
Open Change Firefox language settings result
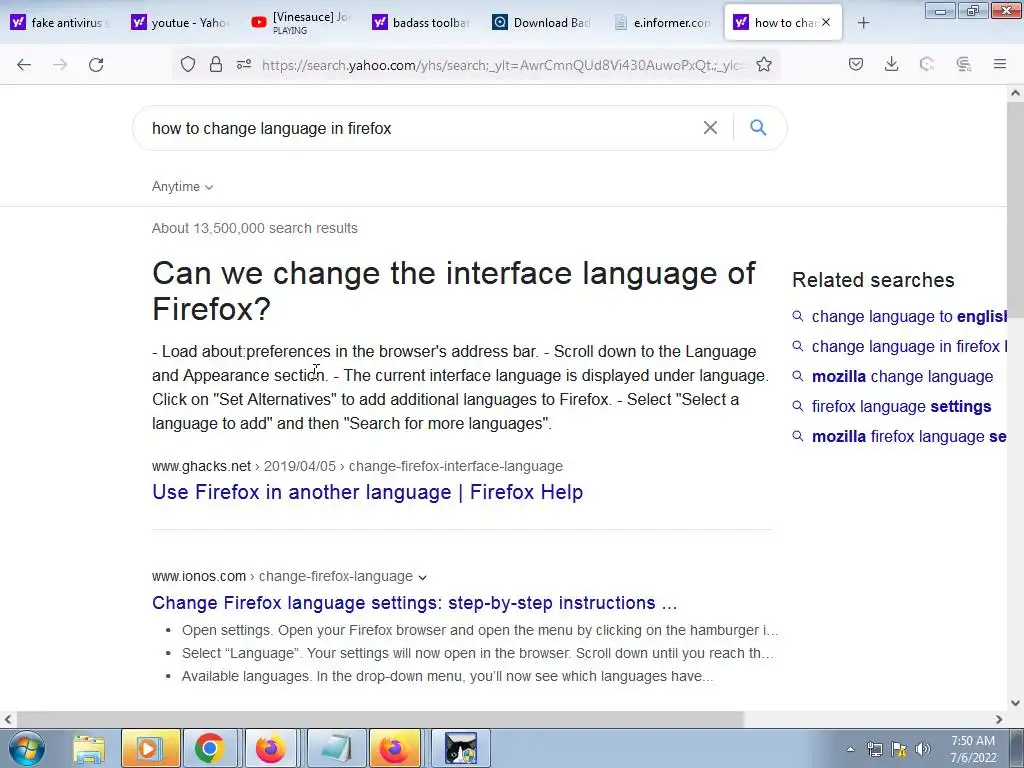point(415,602)
